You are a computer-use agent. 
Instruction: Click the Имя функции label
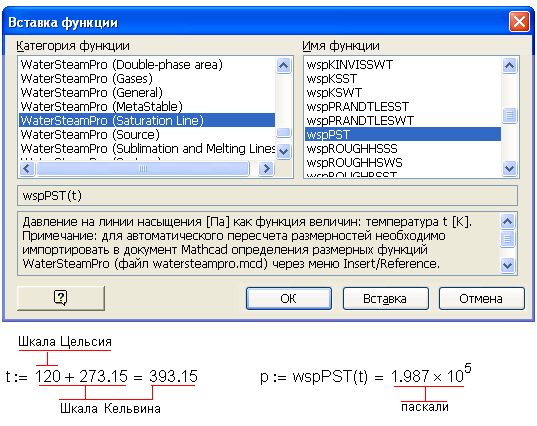coord(341,46)
